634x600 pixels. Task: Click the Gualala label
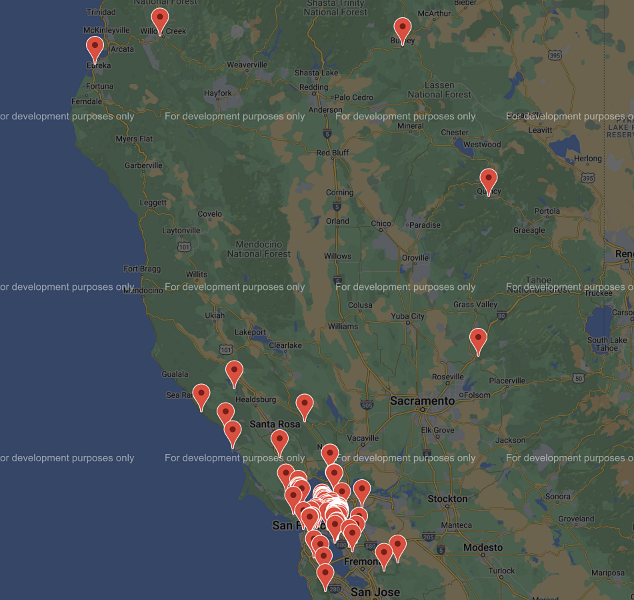[x=175, y=374]
